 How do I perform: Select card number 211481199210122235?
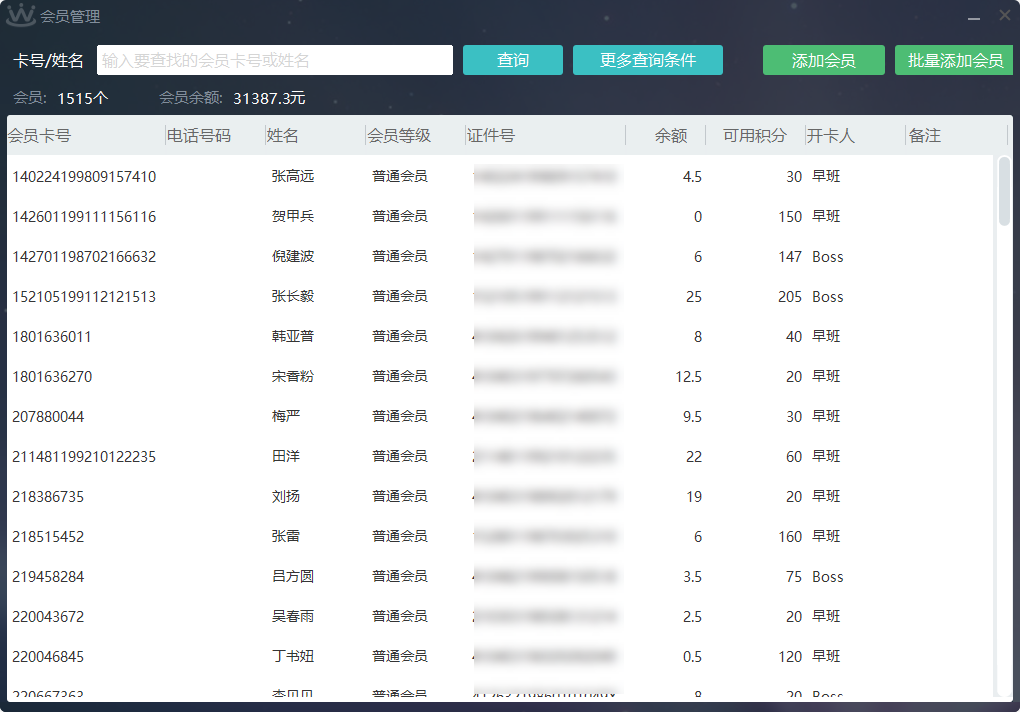pos(84,456)
